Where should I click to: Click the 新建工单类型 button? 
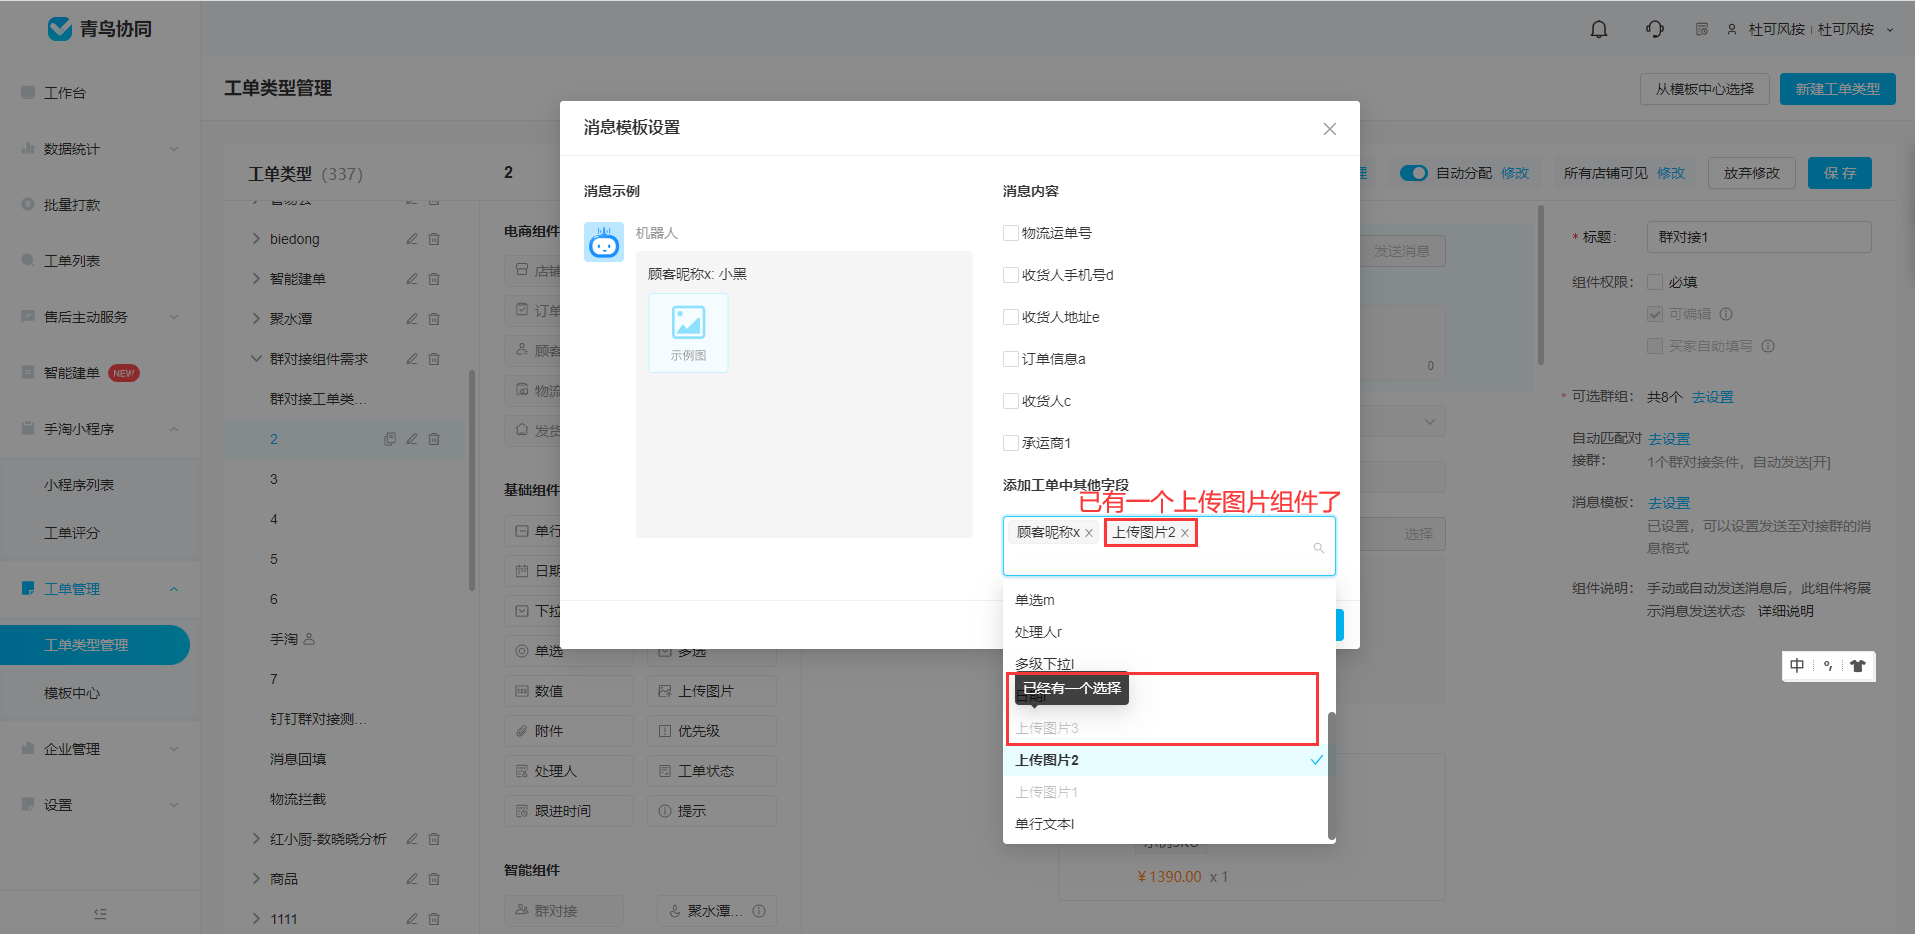(1838, 89)
